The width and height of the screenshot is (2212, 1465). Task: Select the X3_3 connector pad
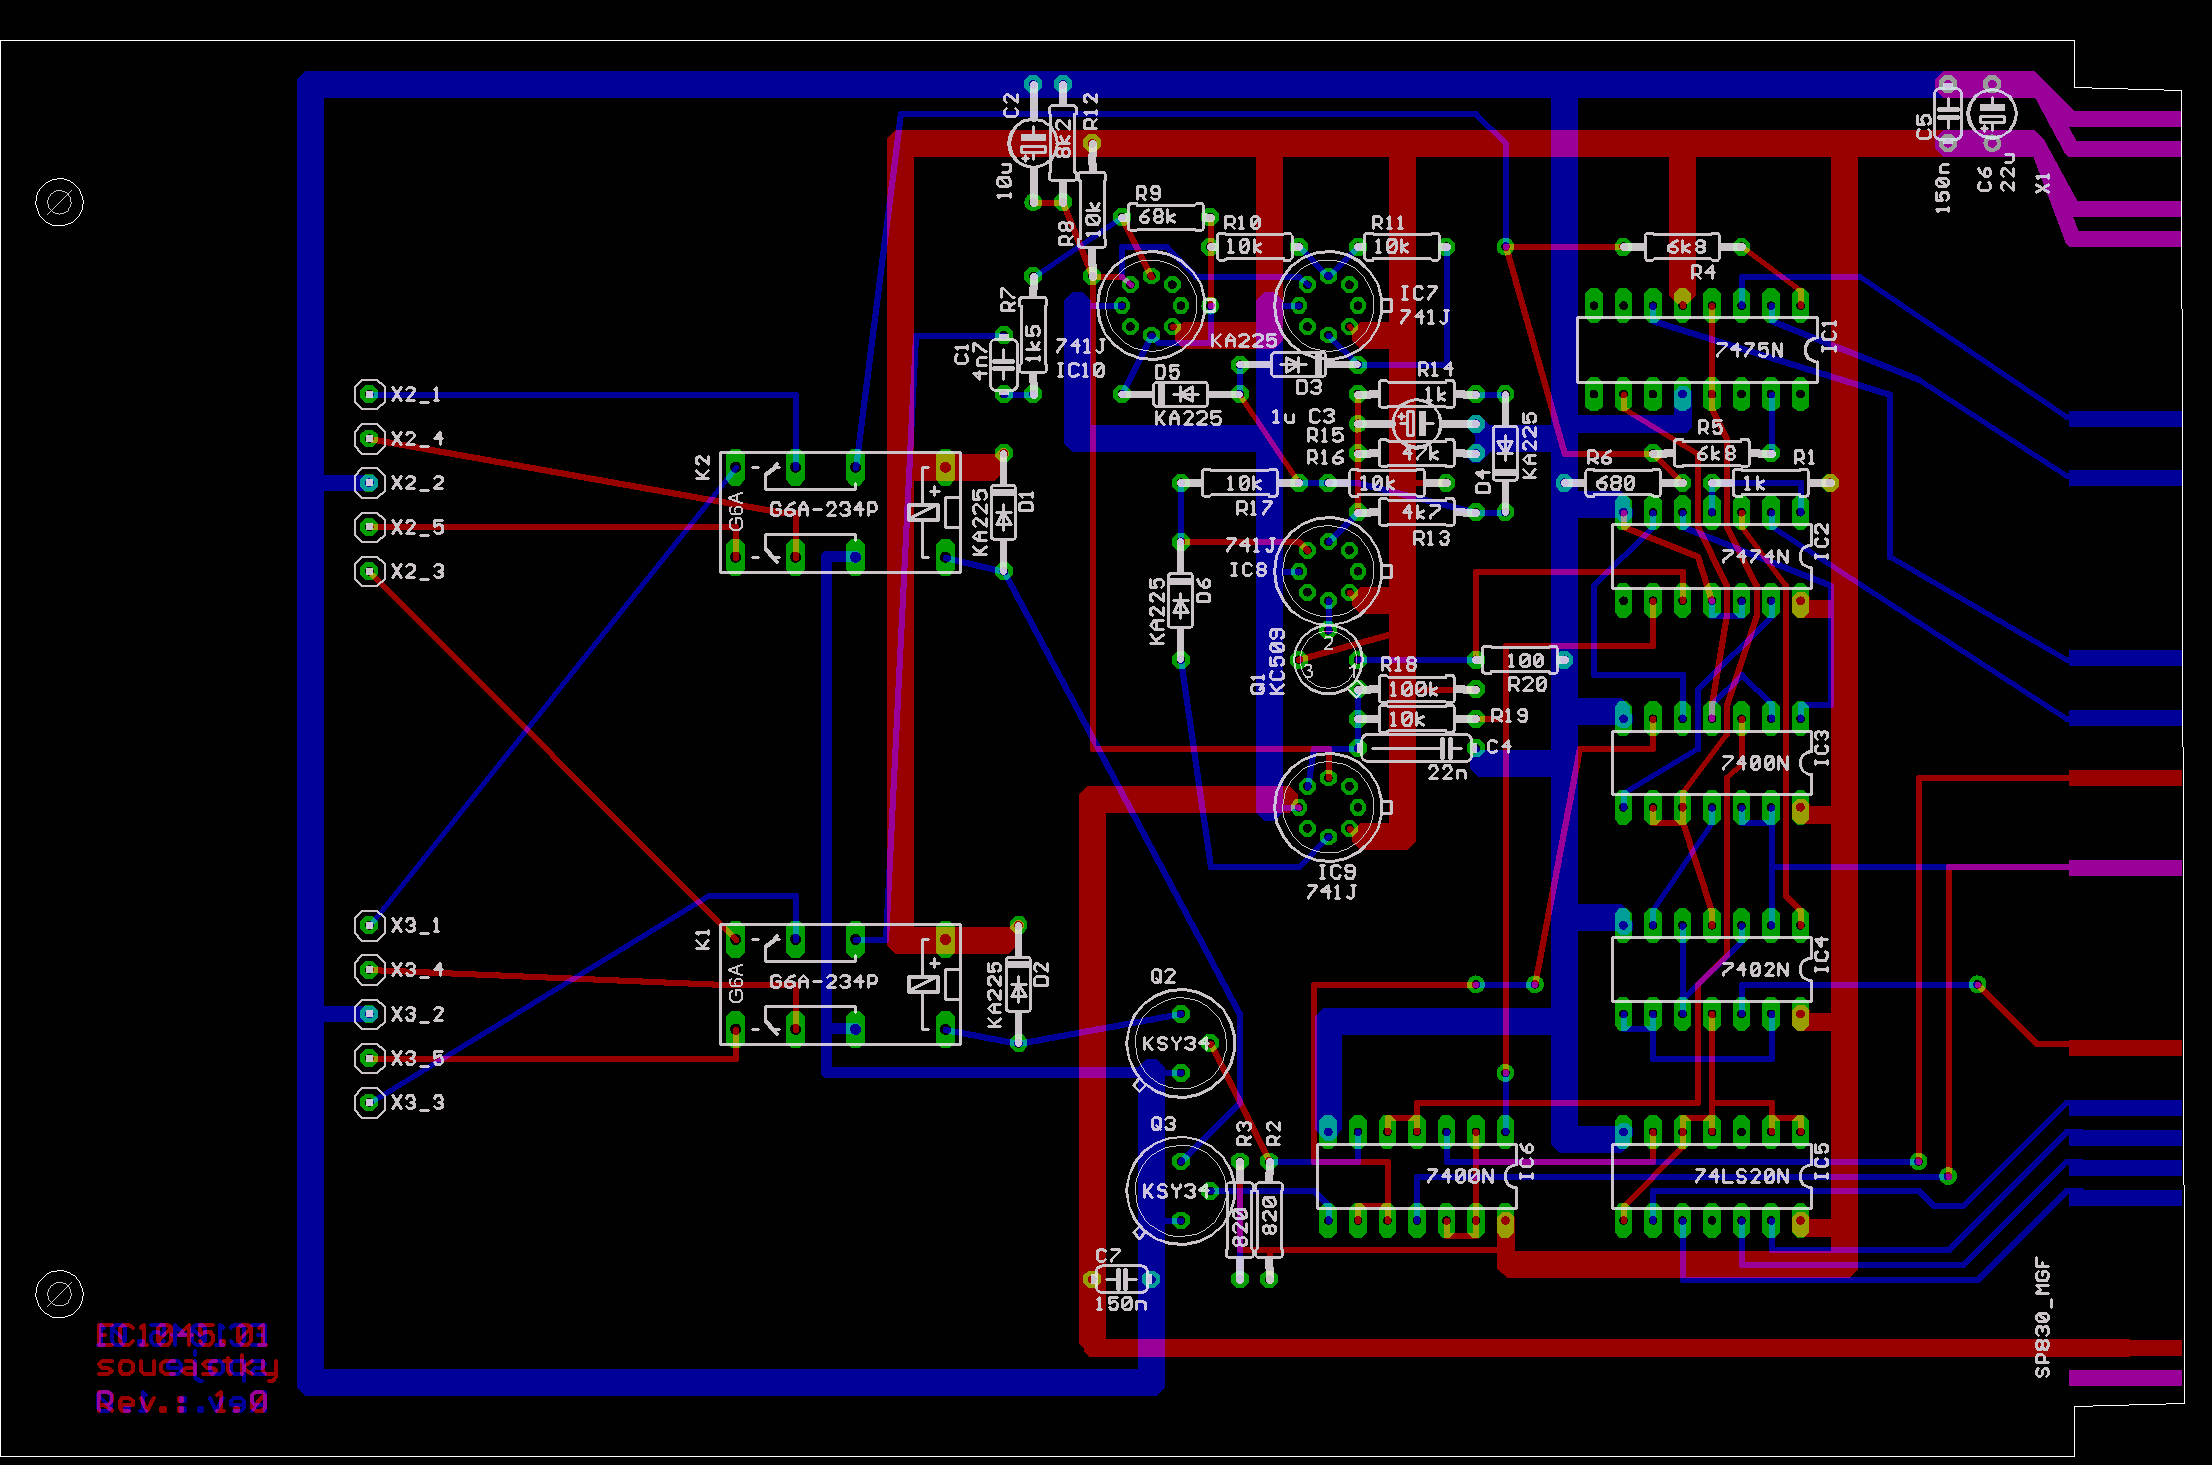(x=369, y=1102)
